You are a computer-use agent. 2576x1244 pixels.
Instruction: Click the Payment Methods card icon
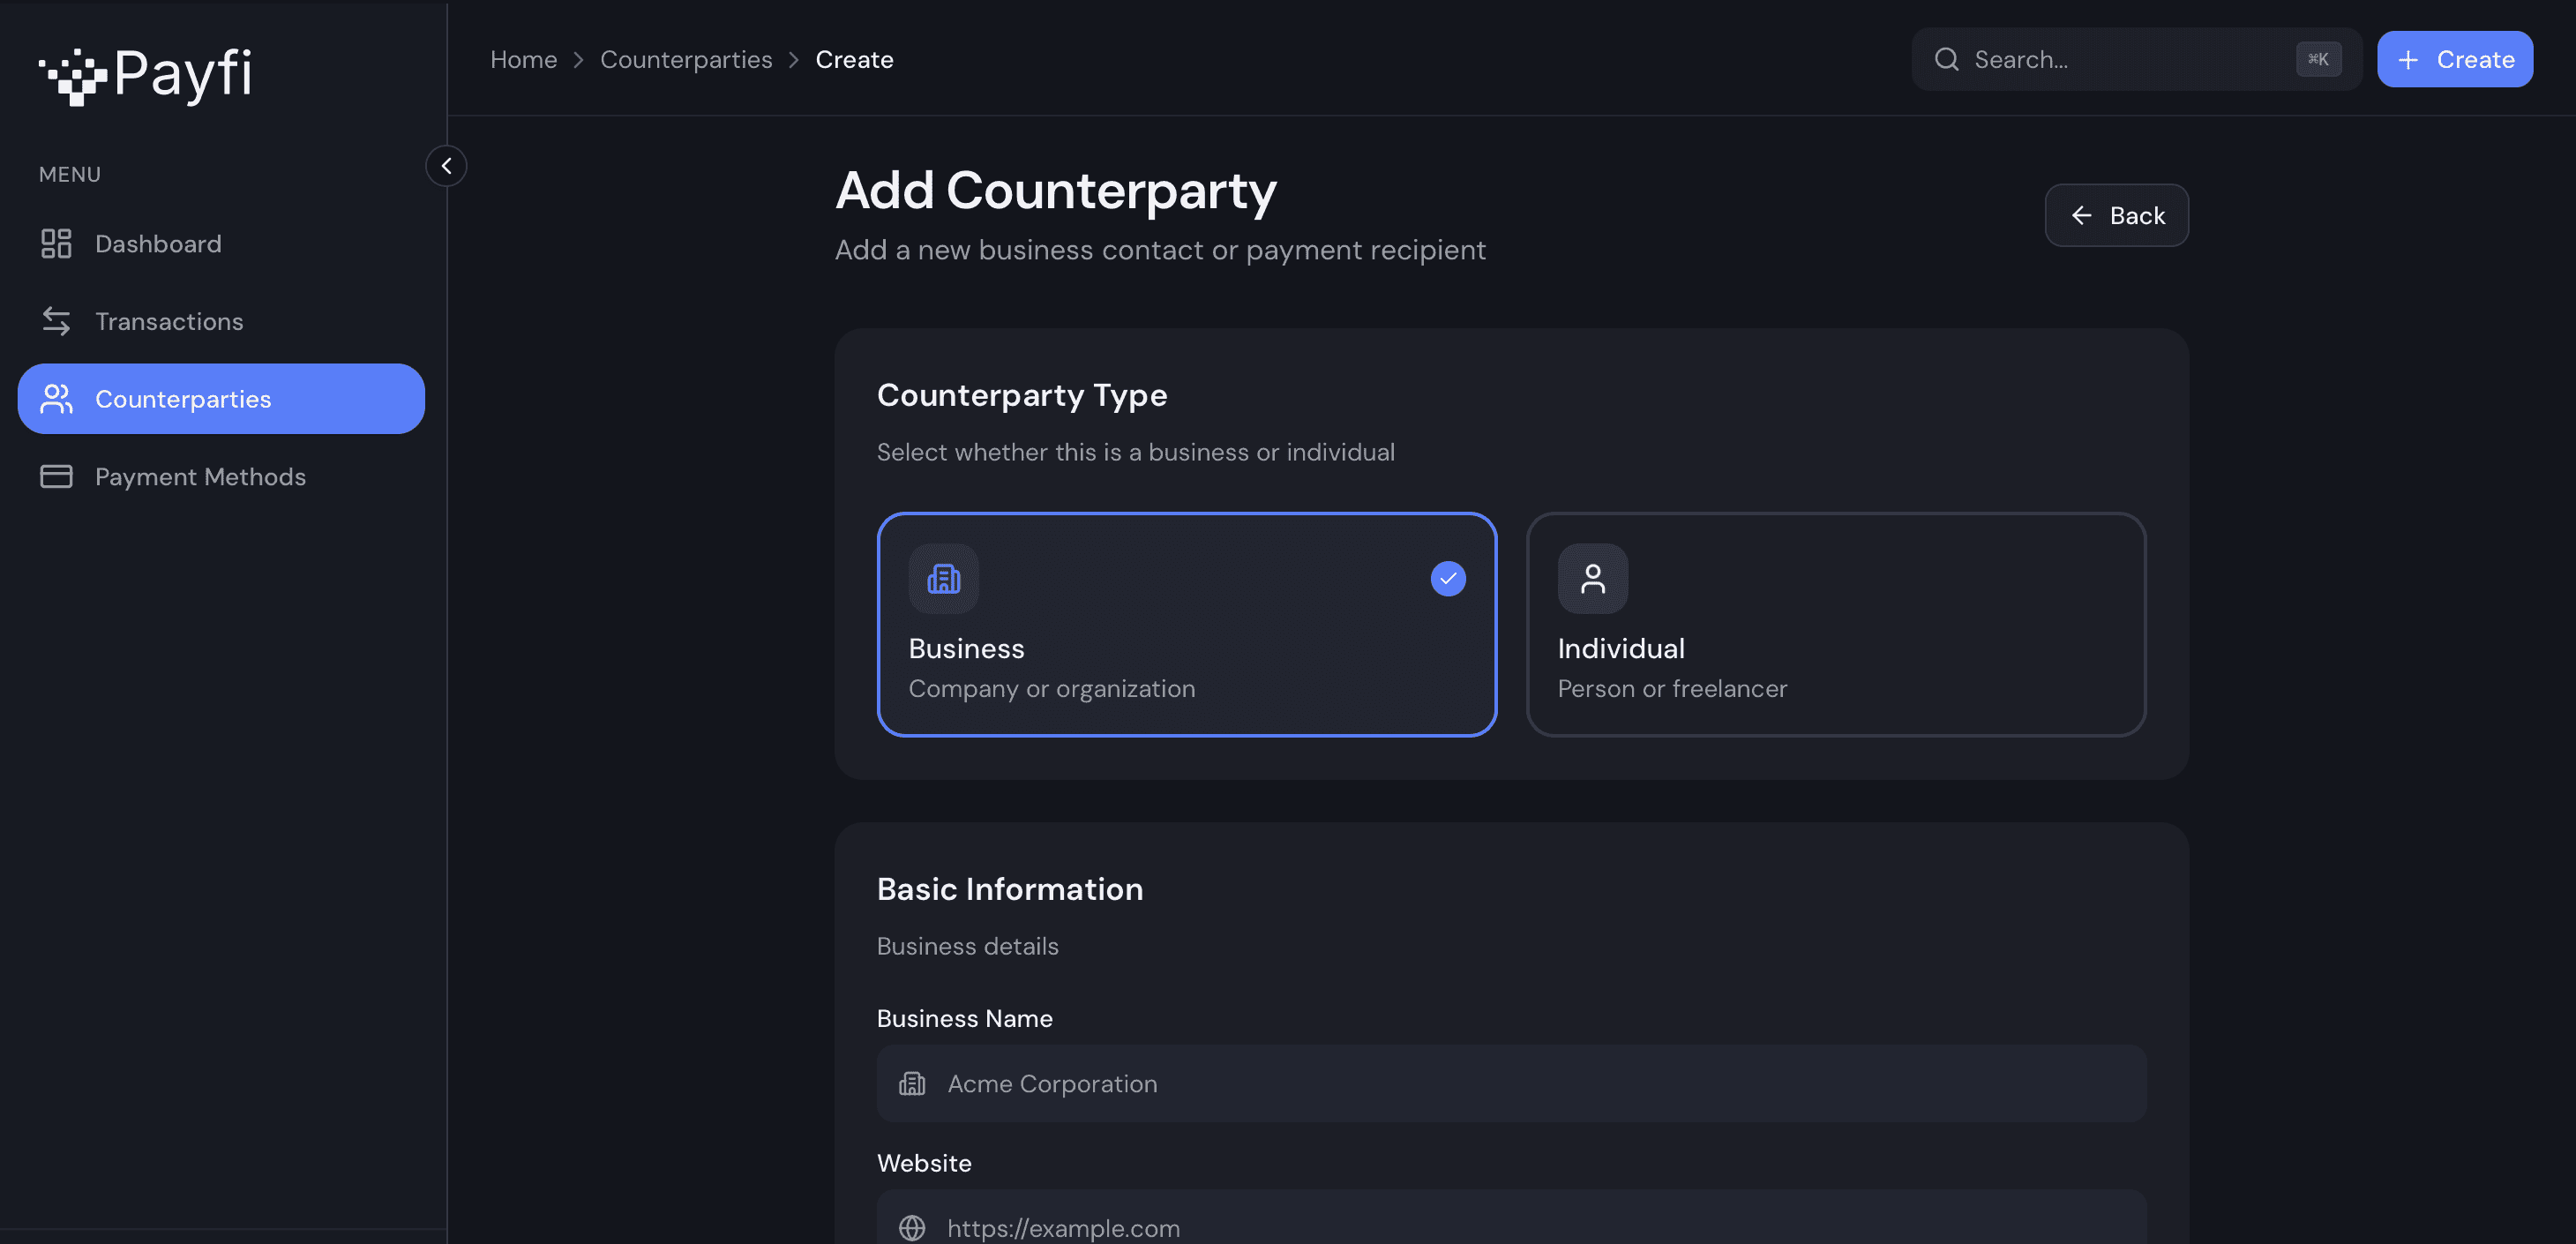56,476
